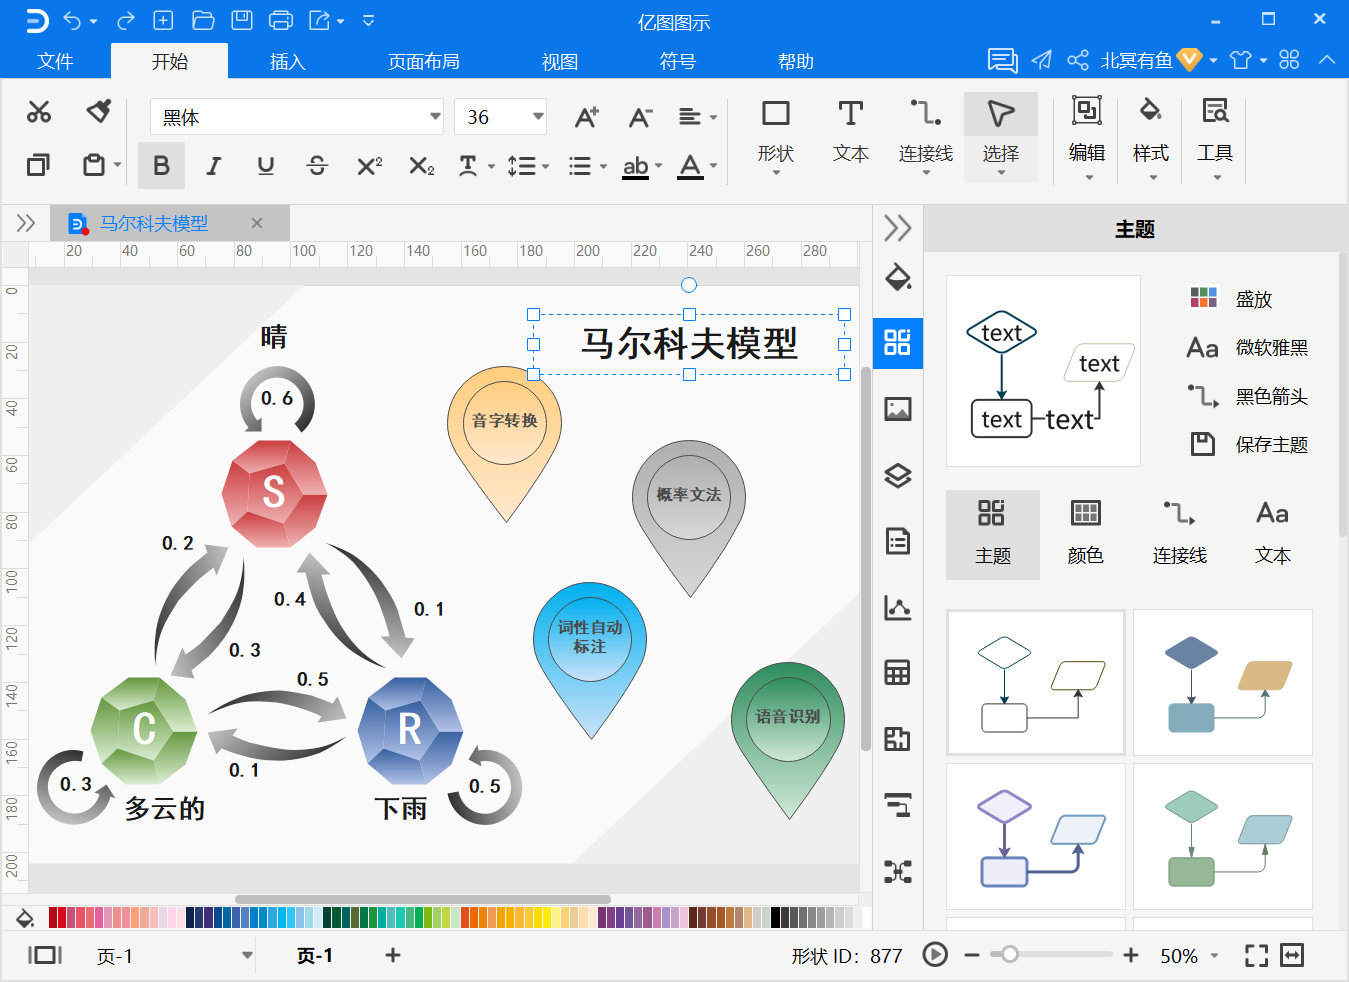Viewport: 1349px width, 982px height.
Task: Click the Paste clipboard icon
Action: pos(94,165)
